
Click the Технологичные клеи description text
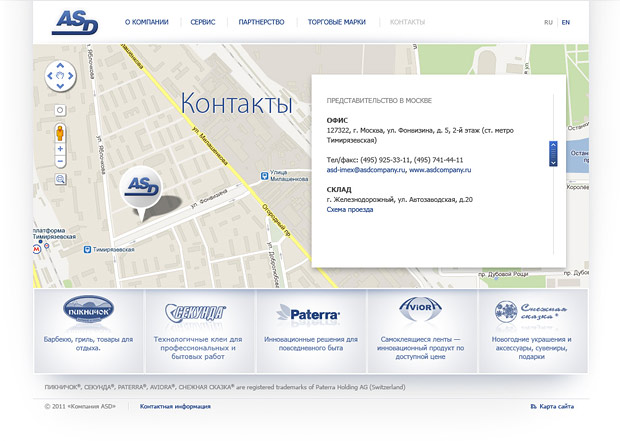click(198, 348)
